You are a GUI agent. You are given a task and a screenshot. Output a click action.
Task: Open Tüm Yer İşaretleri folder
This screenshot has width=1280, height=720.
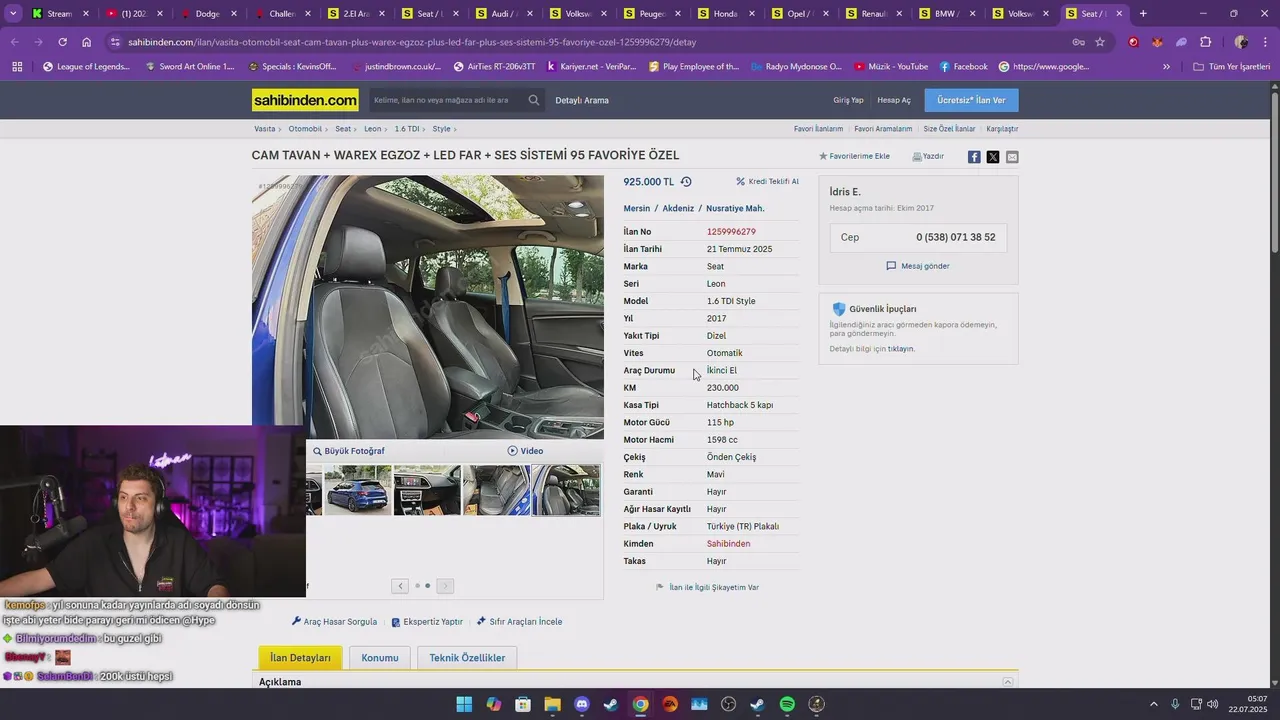pyautogui.click(x=1231, y=67)
